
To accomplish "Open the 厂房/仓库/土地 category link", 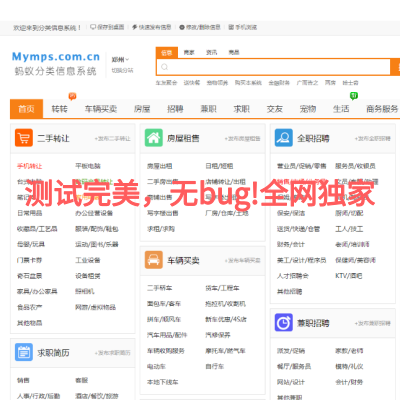I will pos(227,213).
